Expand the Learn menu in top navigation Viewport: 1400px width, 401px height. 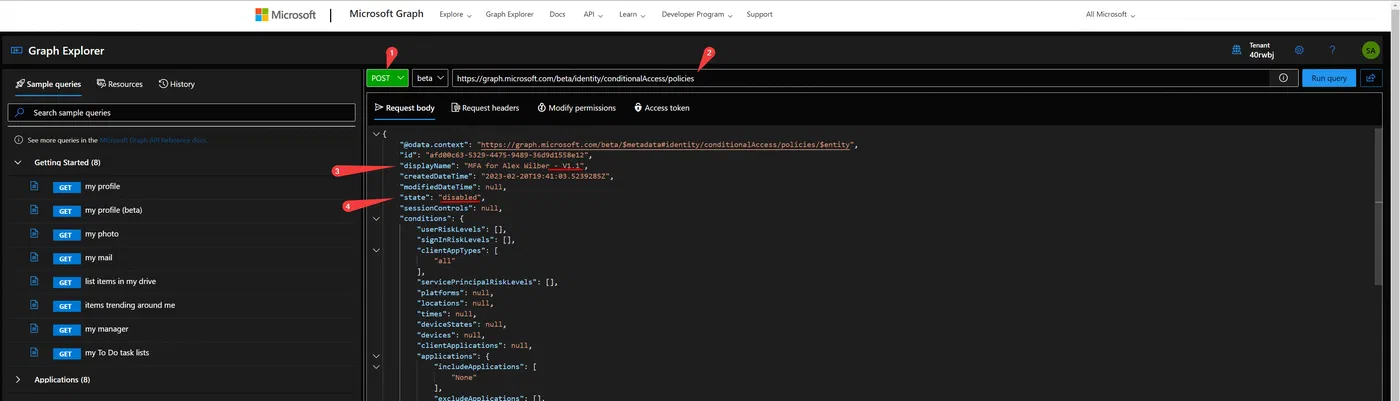pos(632,15)
